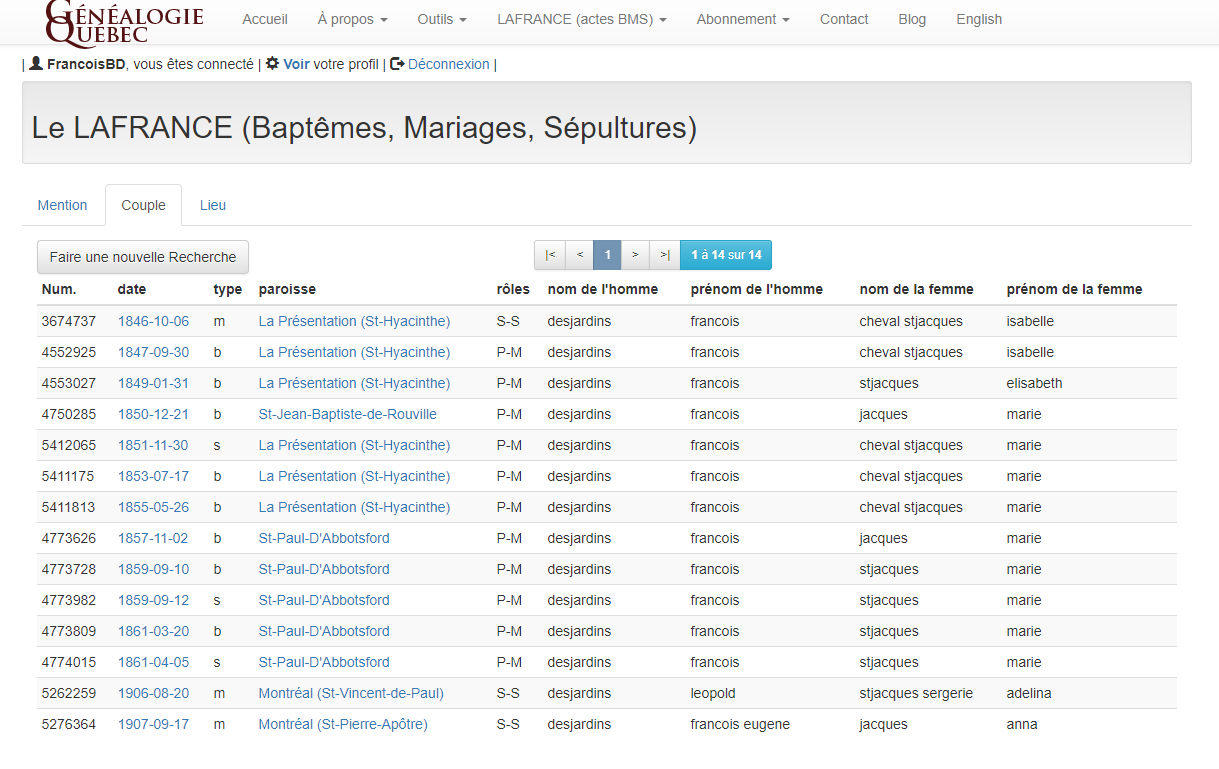Click the page title 'Le LAFRANCE' heading

point(364,128)
